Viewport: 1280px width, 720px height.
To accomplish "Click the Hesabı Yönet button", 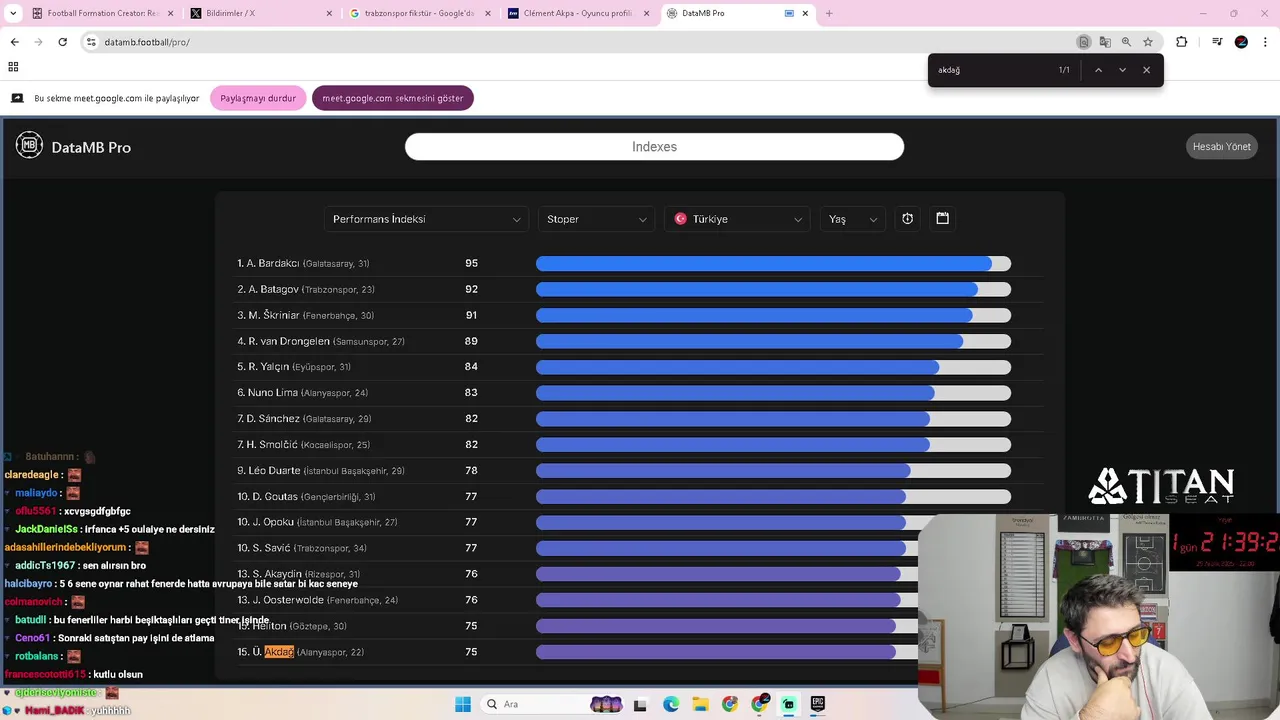I will point(1221,146).
